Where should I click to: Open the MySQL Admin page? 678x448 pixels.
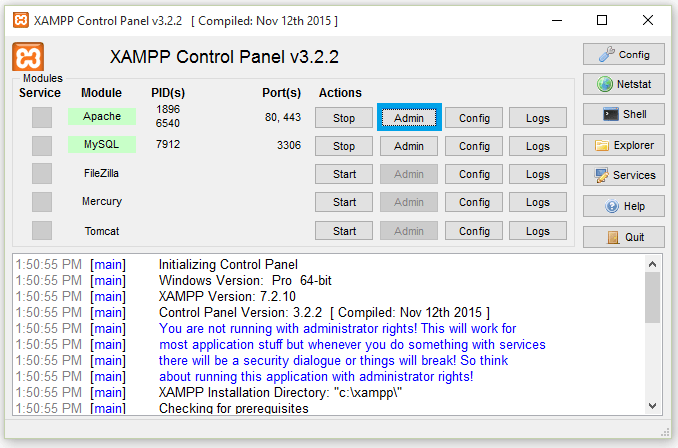pyautogui.click(x=408, y=146)
